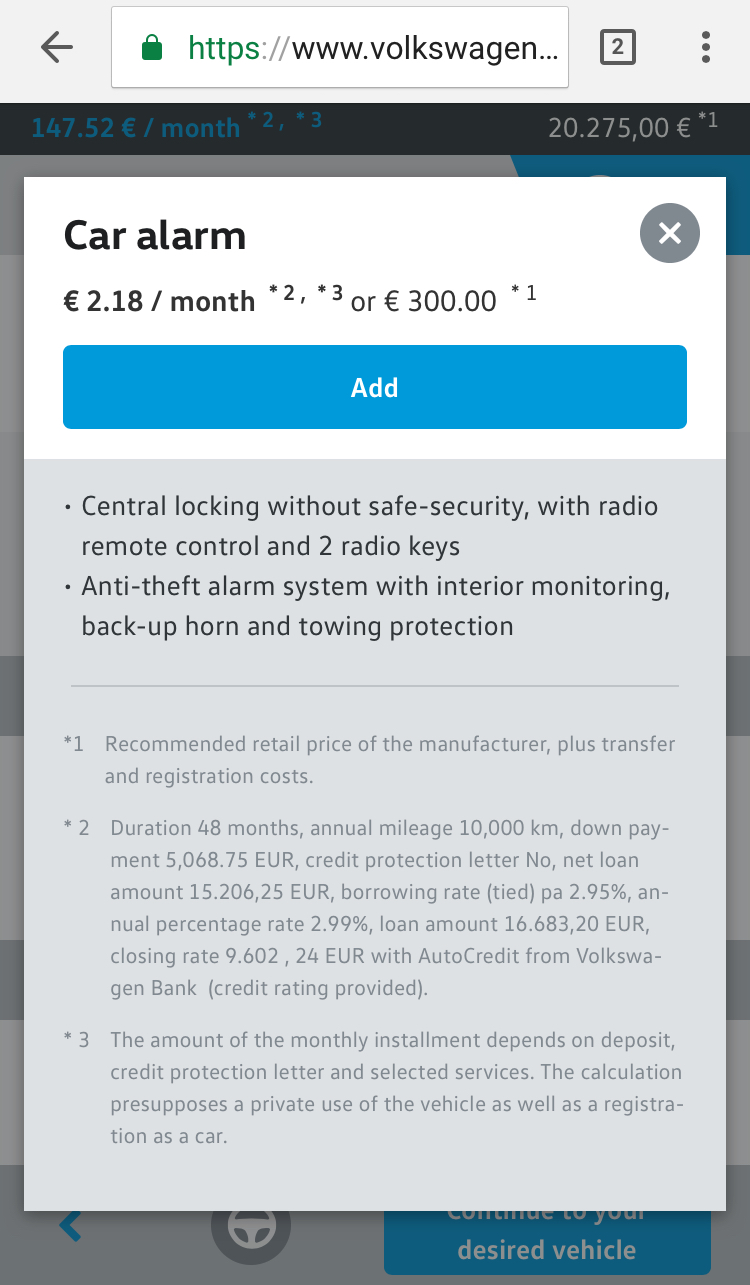Go back using the blue left chevron
This screenshot has width=750, height=1285.
70,1226
